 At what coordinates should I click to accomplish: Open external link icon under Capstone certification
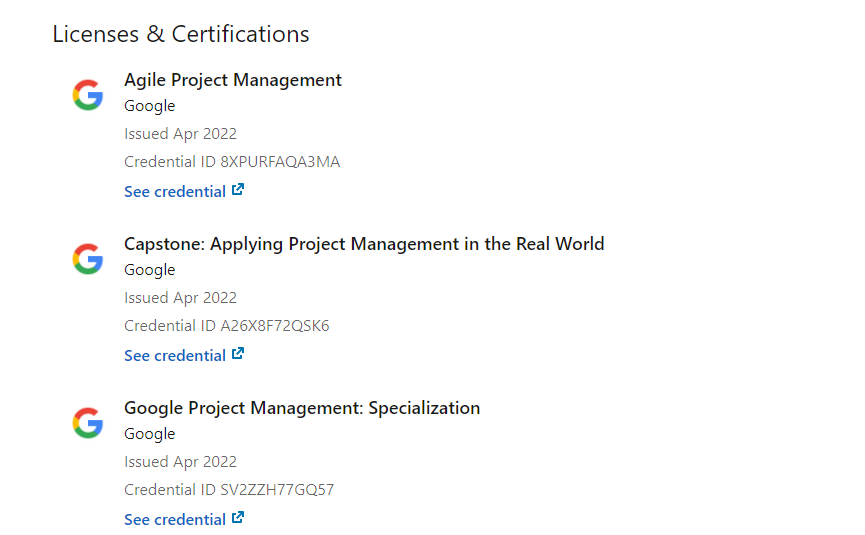click(238, 354)
